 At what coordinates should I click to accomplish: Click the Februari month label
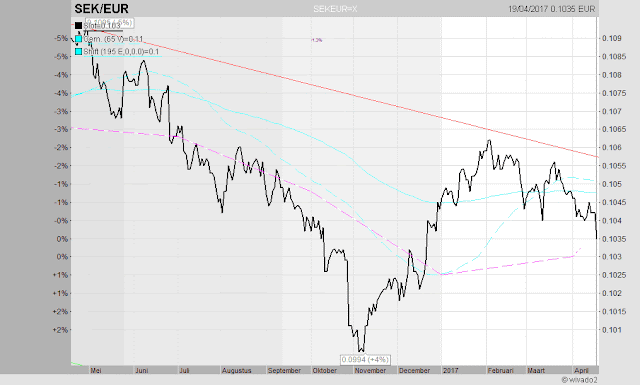tap(501, 370)
